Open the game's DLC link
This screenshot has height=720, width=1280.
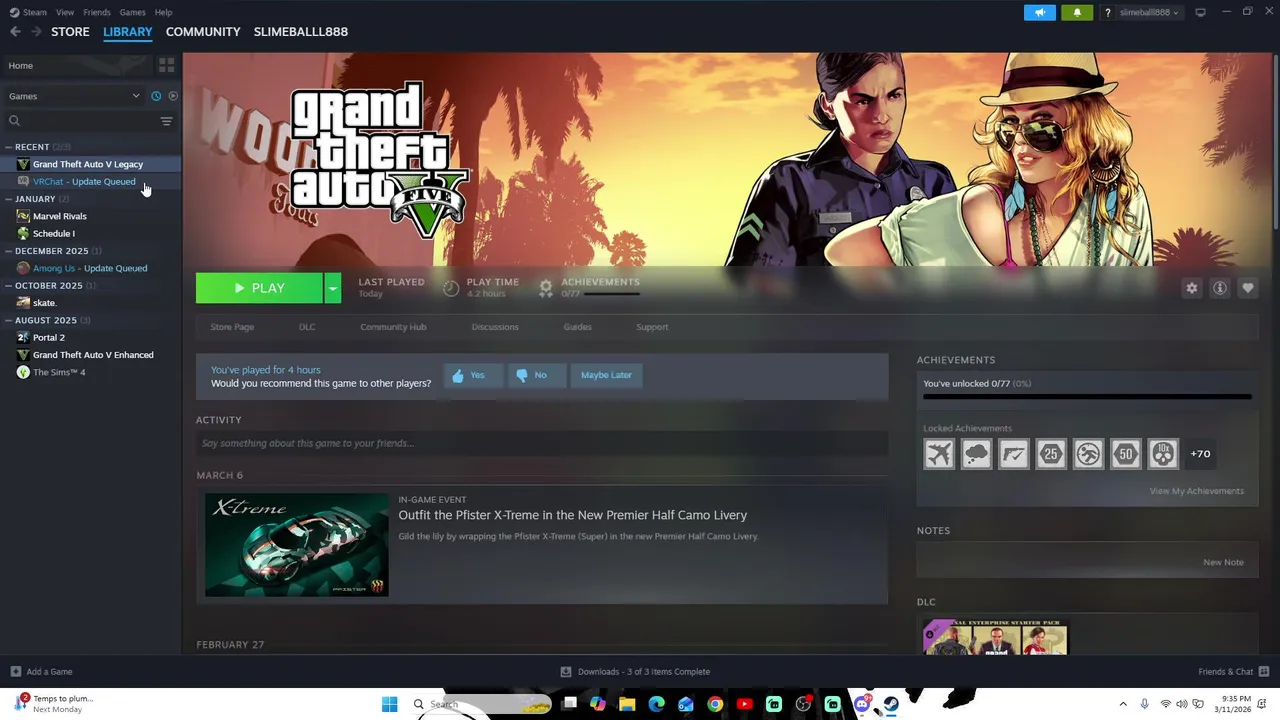(x=307, y=327)
